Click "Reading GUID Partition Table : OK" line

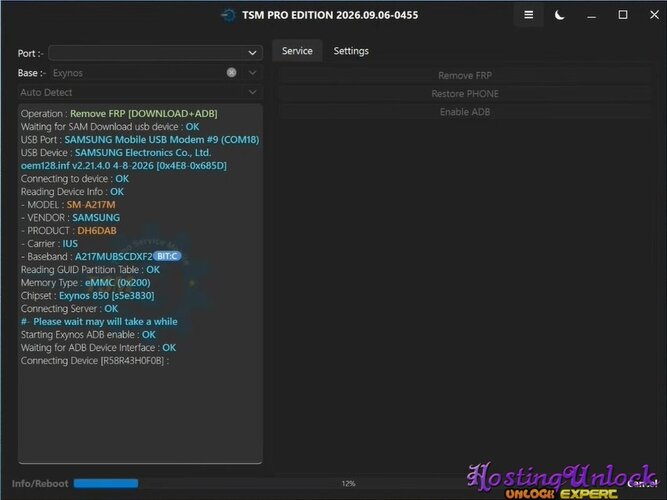[x=90, y=270]
